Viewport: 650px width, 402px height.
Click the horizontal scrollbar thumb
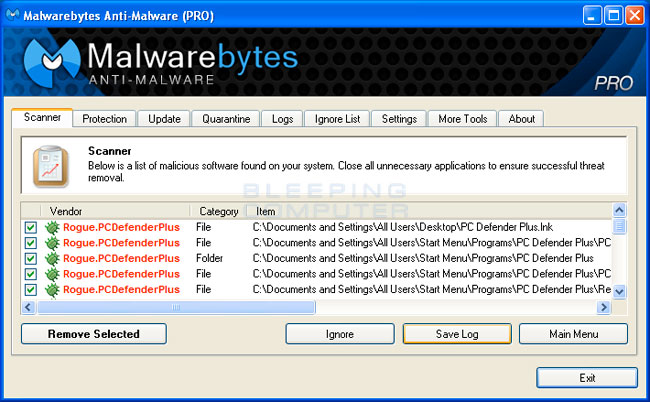point(176,307)
